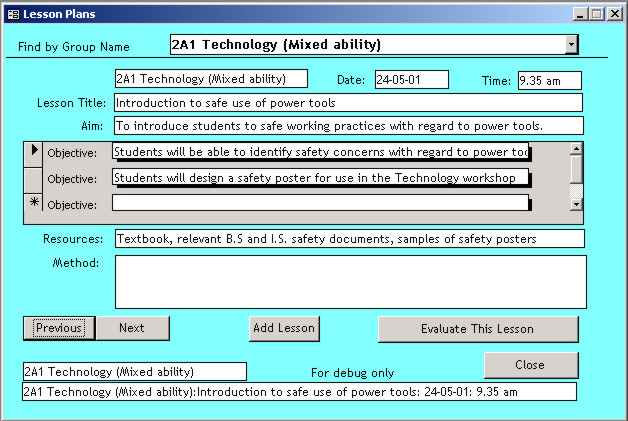Minimize the Lesson Plans window
Viewport: 628px width, 421px height.
tap(579, 14)
